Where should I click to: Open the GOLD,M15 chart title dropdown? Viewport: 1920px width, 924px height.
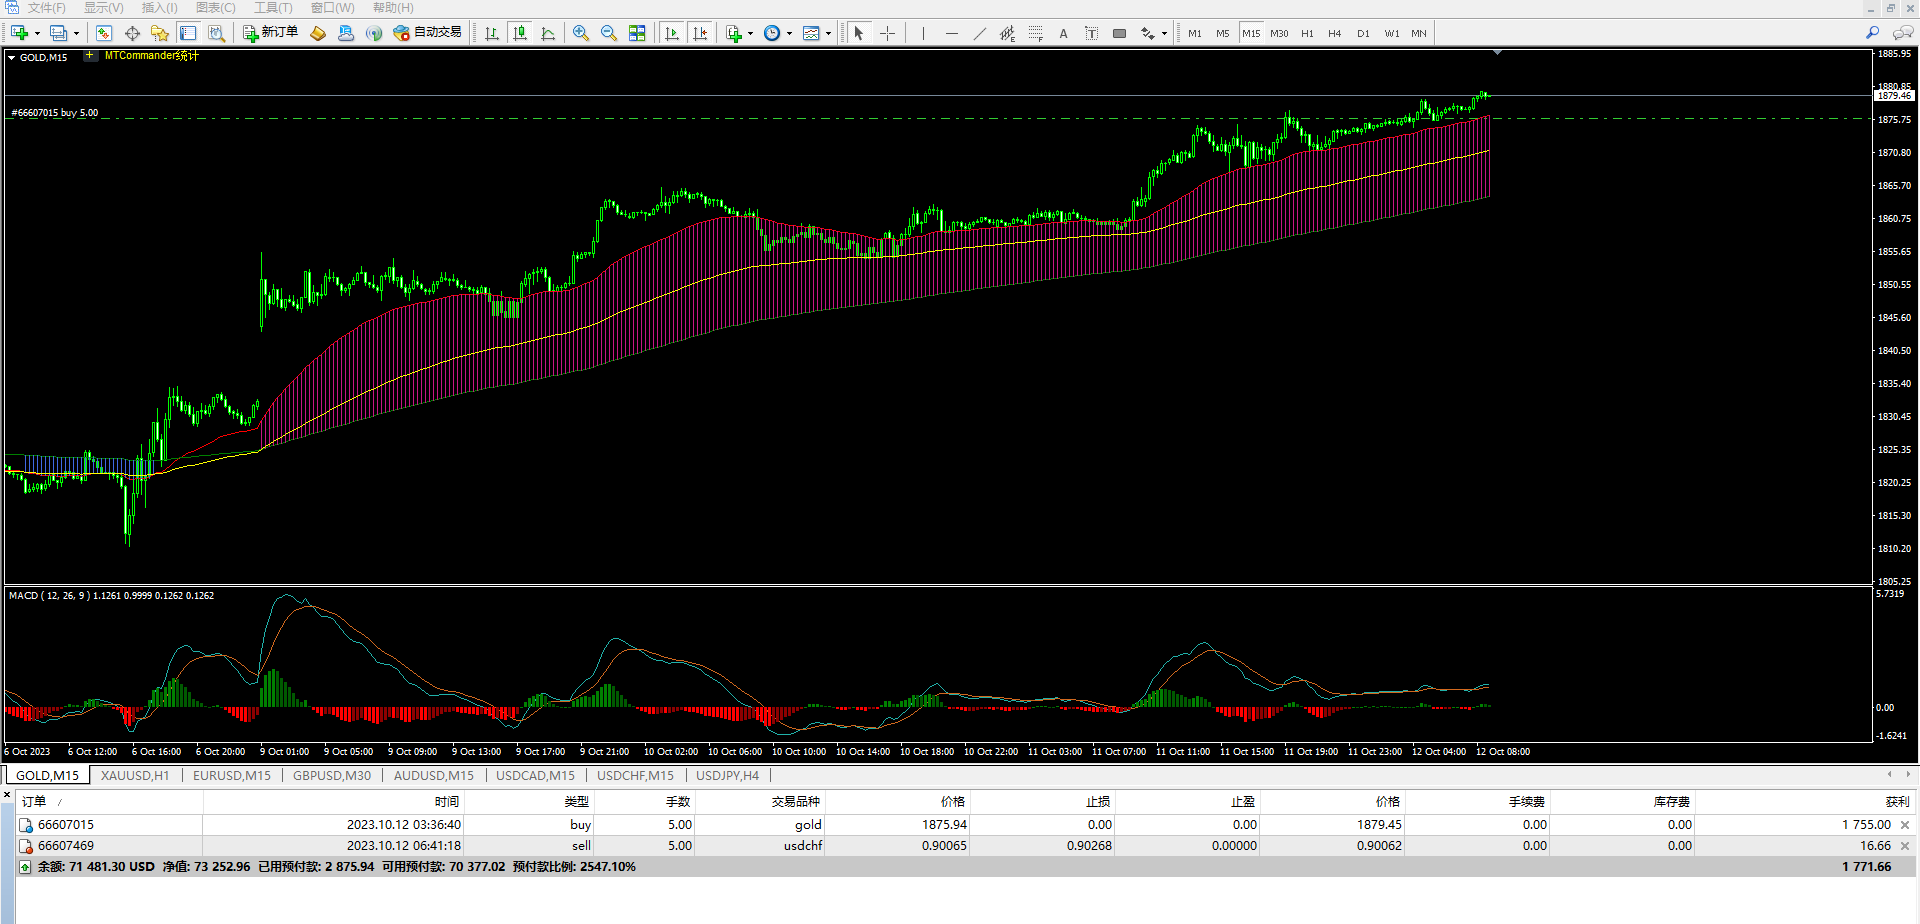click(x=12, y=58)
